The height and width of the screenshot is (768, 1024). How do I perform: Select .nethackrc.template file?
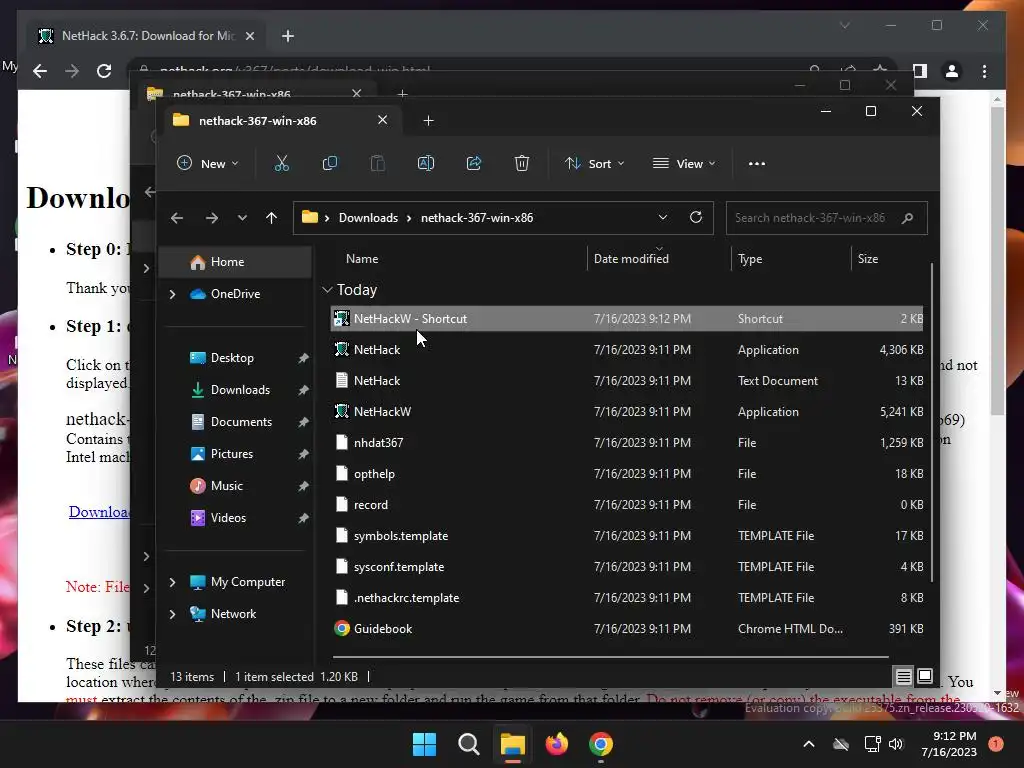click(627, 598)
